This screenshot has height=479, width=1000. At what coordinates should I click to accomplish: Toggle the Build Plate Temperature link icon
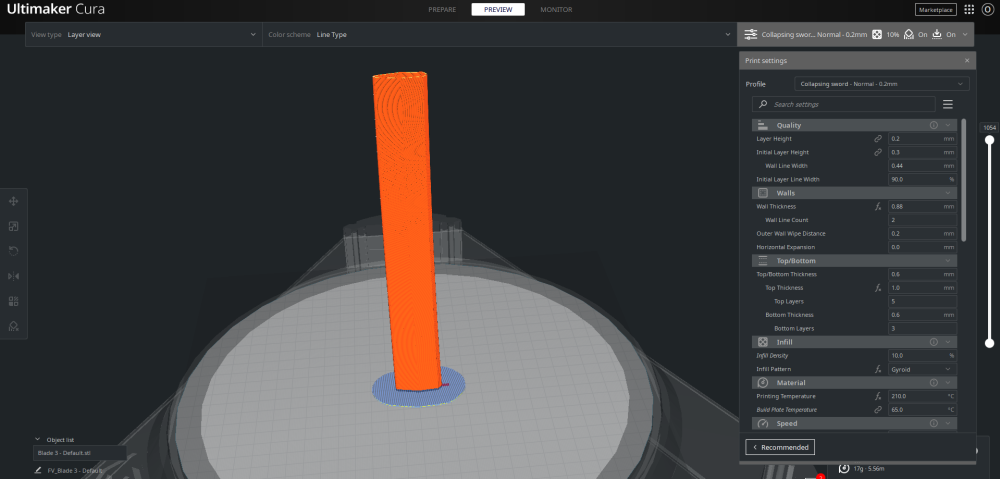(x=878, y=409)
